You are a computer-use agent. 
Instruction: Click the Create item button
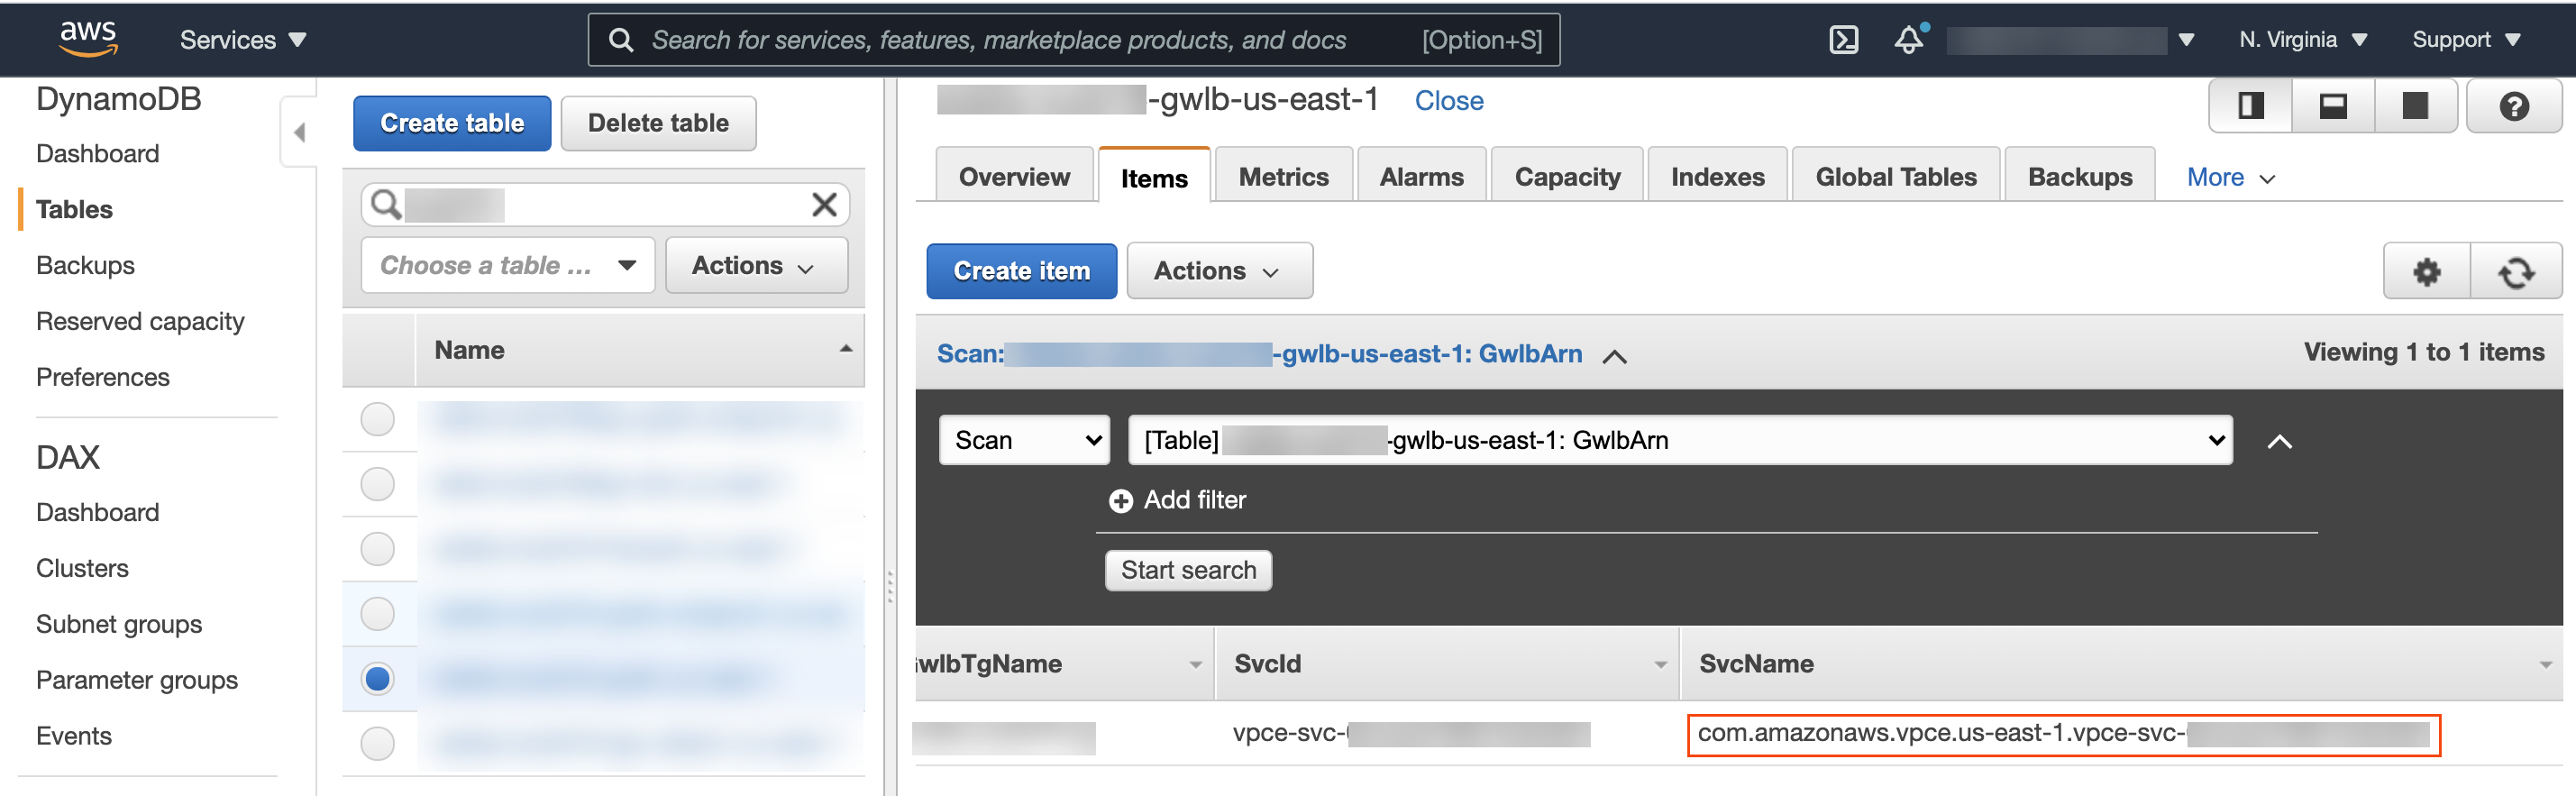pos(1021,271)
